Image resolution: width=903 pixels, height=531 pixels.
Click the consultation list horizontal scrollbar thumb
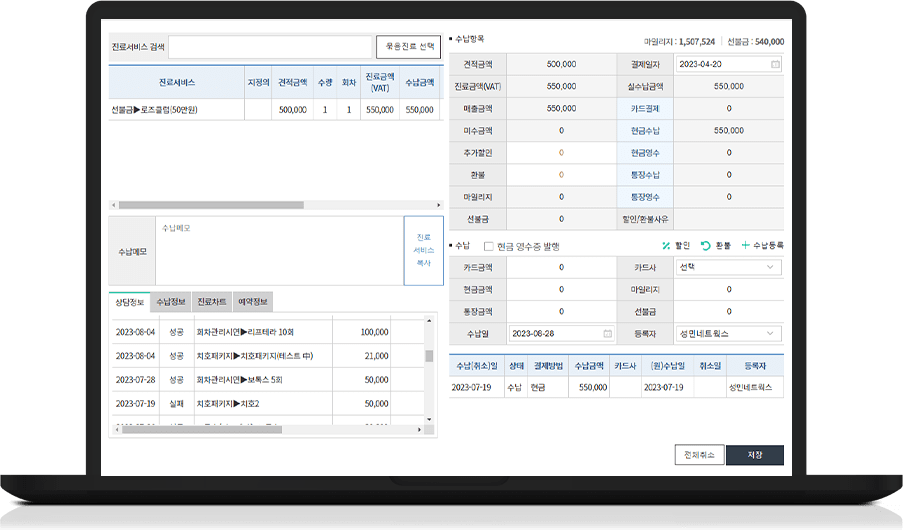click(202, 430)
